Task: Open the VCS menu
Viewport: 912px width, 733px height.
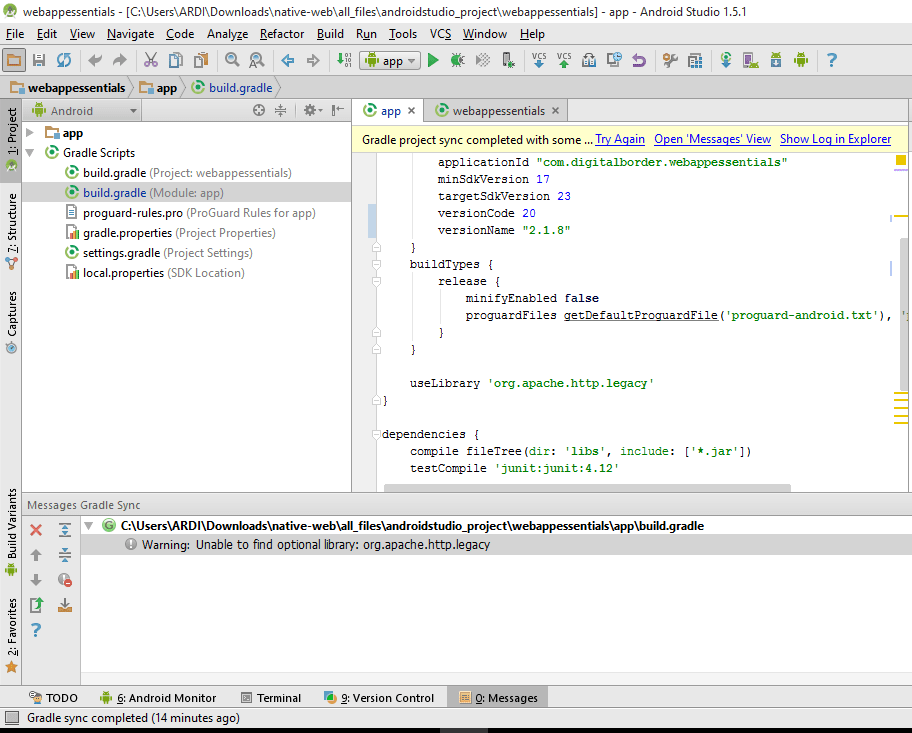Action: pos(440,34)
